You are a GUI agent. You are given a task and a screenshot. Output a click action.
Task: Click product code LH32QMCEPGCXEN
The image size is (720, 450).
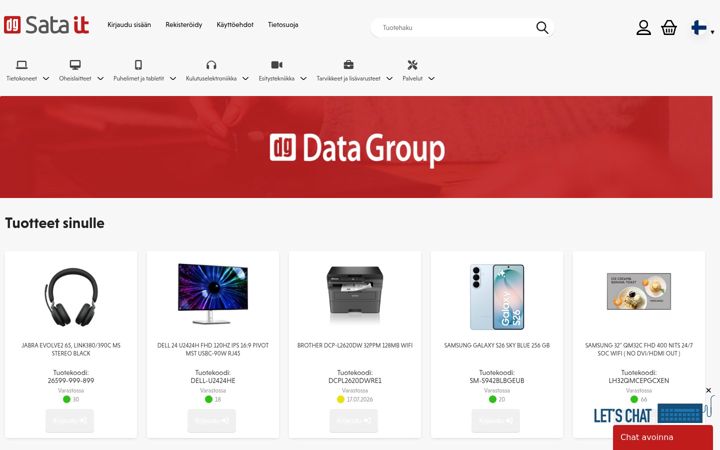pyautogui.click(x=639, y=381)
